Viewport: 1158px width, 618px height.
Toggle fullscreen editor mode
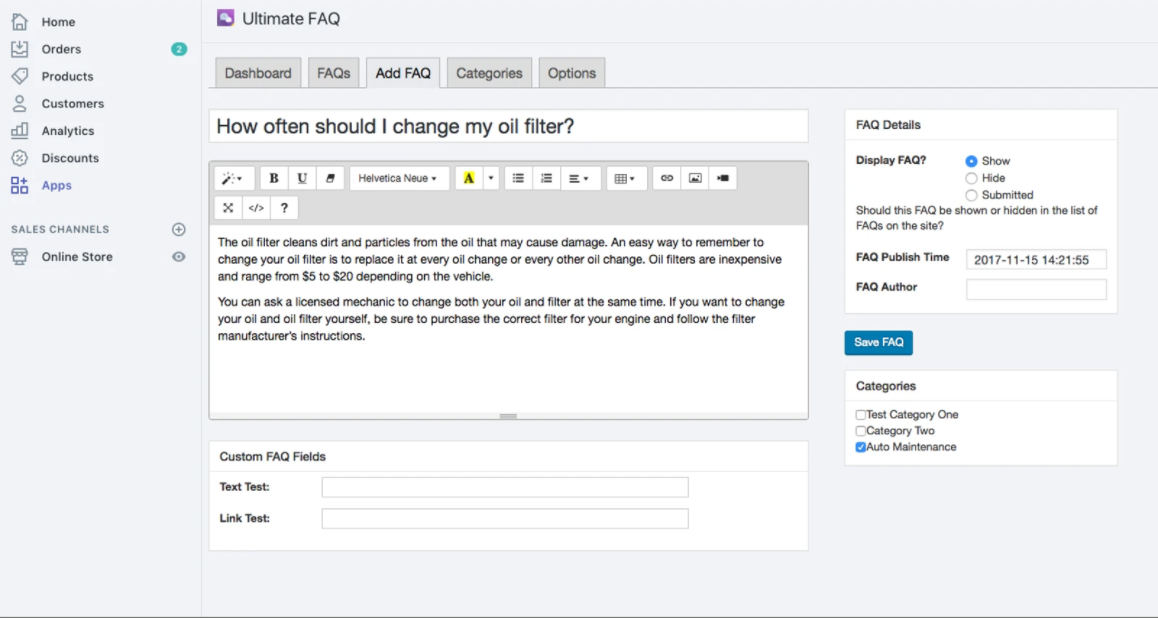point(228,208)
